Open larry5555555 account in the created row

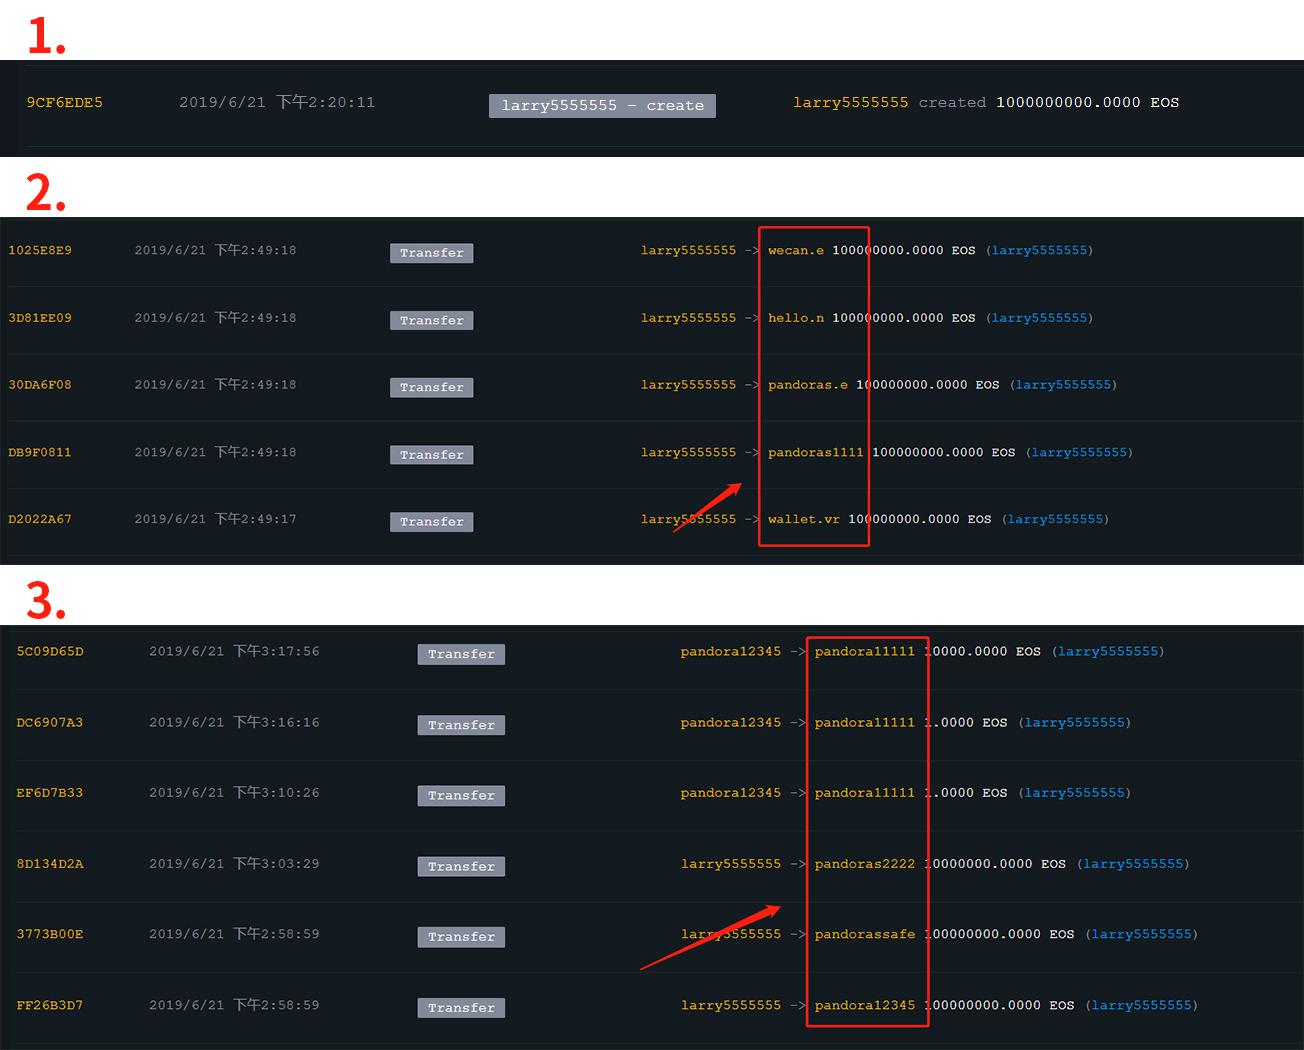tap(851, 102)
